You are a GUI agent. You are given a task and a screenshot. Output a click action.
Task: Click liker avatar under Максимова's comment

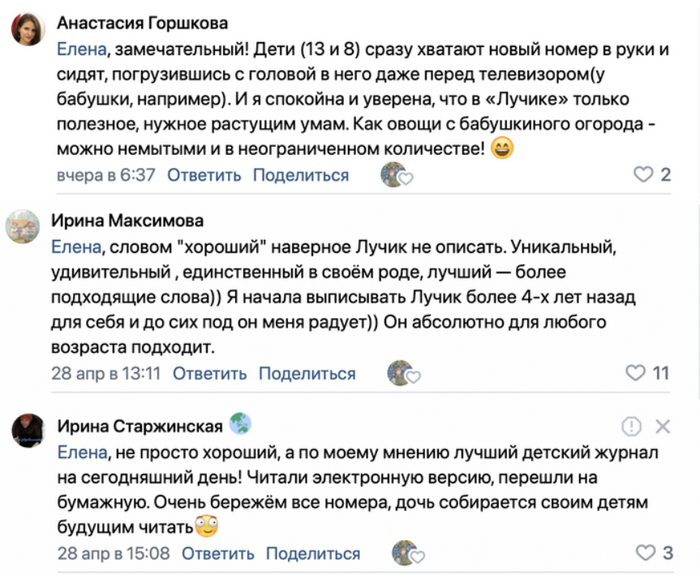(x=404, y=373)
